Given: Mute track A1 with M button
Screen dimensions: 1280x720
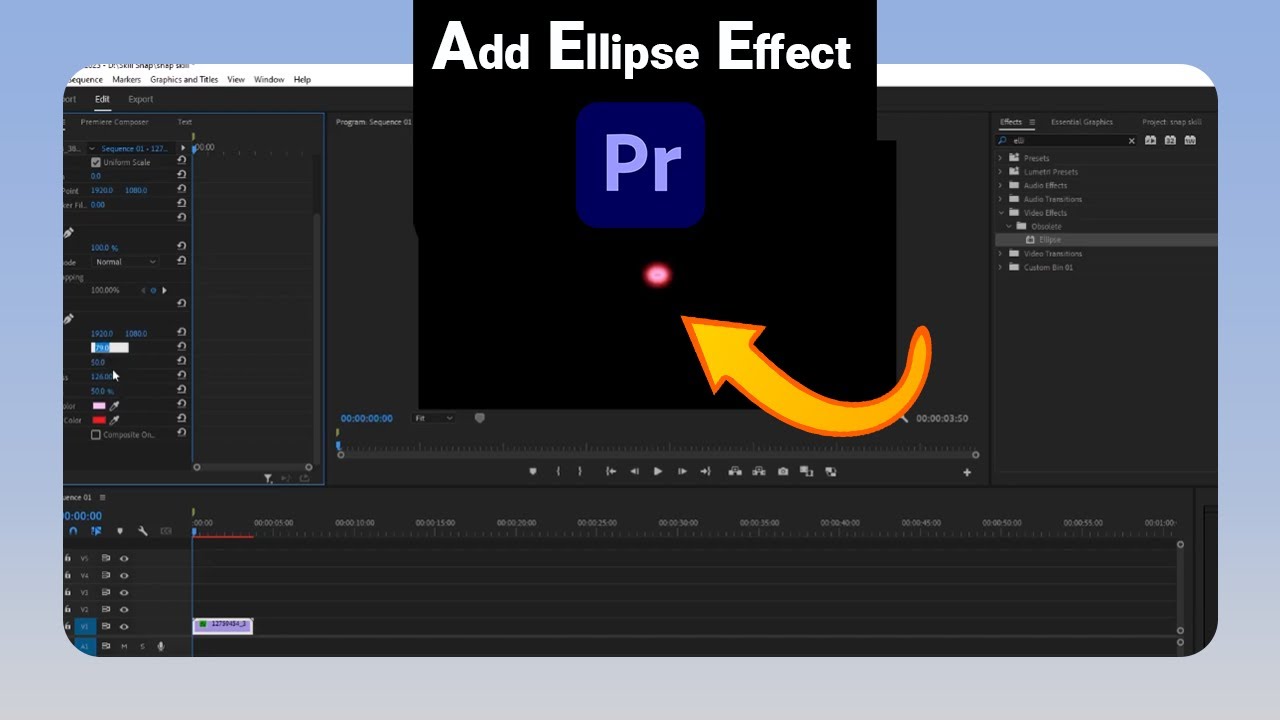Looking at the screenshot, I should point(125,646).
